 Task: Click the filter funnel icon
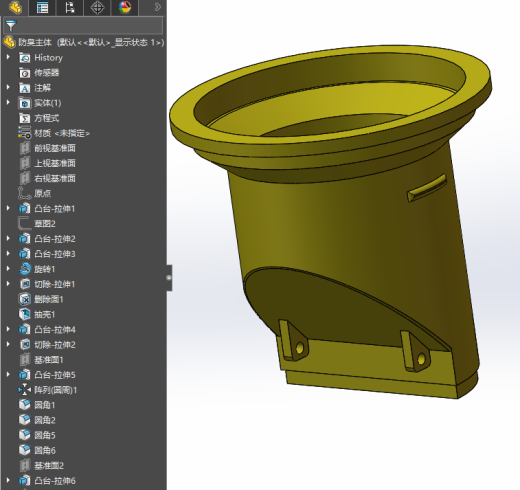point(11,26)
